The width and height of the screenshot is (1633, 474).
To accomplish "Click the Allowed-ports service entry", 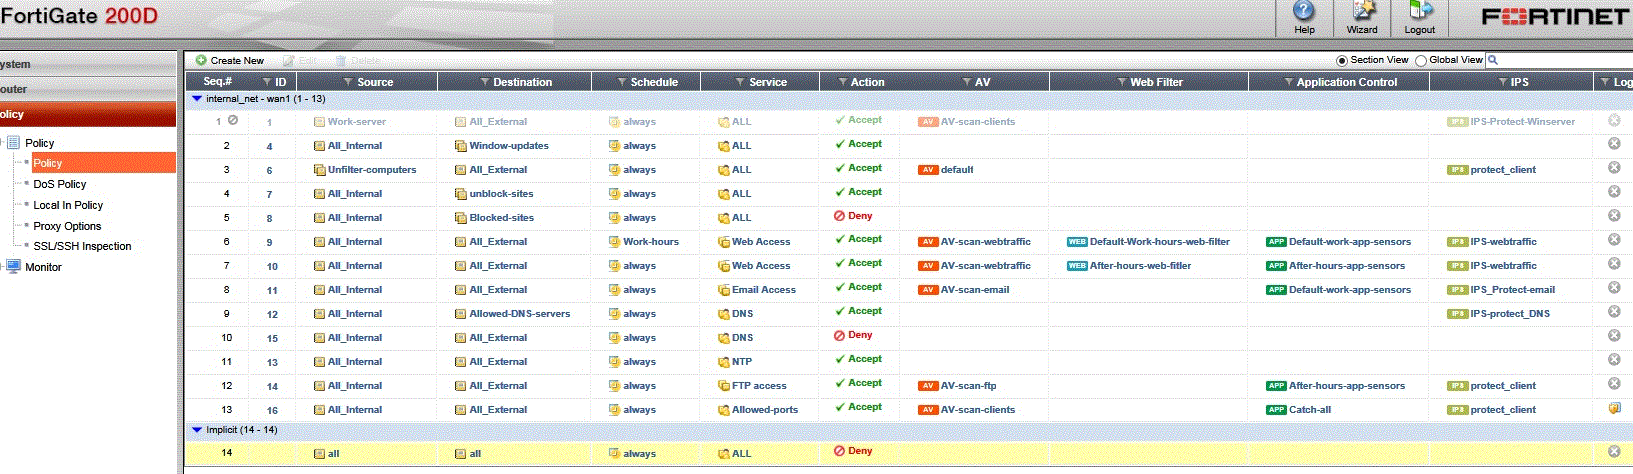I will (x=764, y=410).
